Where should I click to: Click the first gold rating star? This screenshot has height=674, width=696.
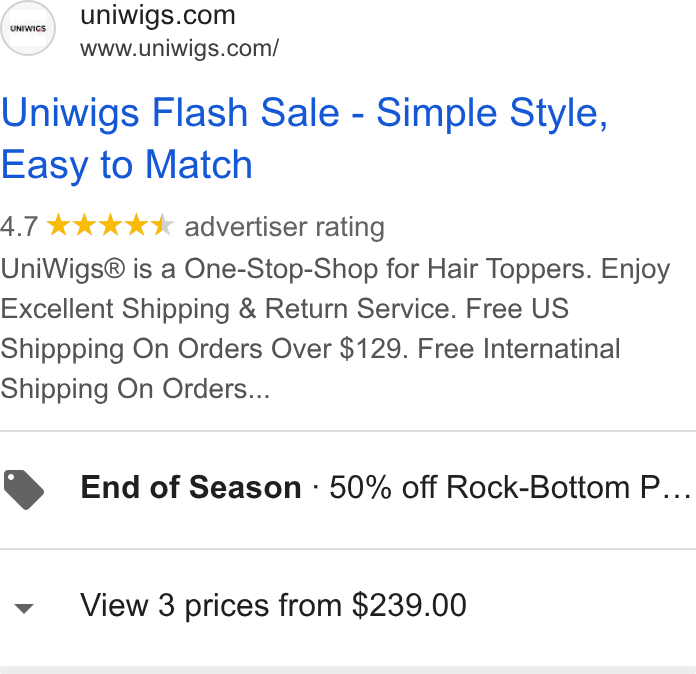coord(58,225)
